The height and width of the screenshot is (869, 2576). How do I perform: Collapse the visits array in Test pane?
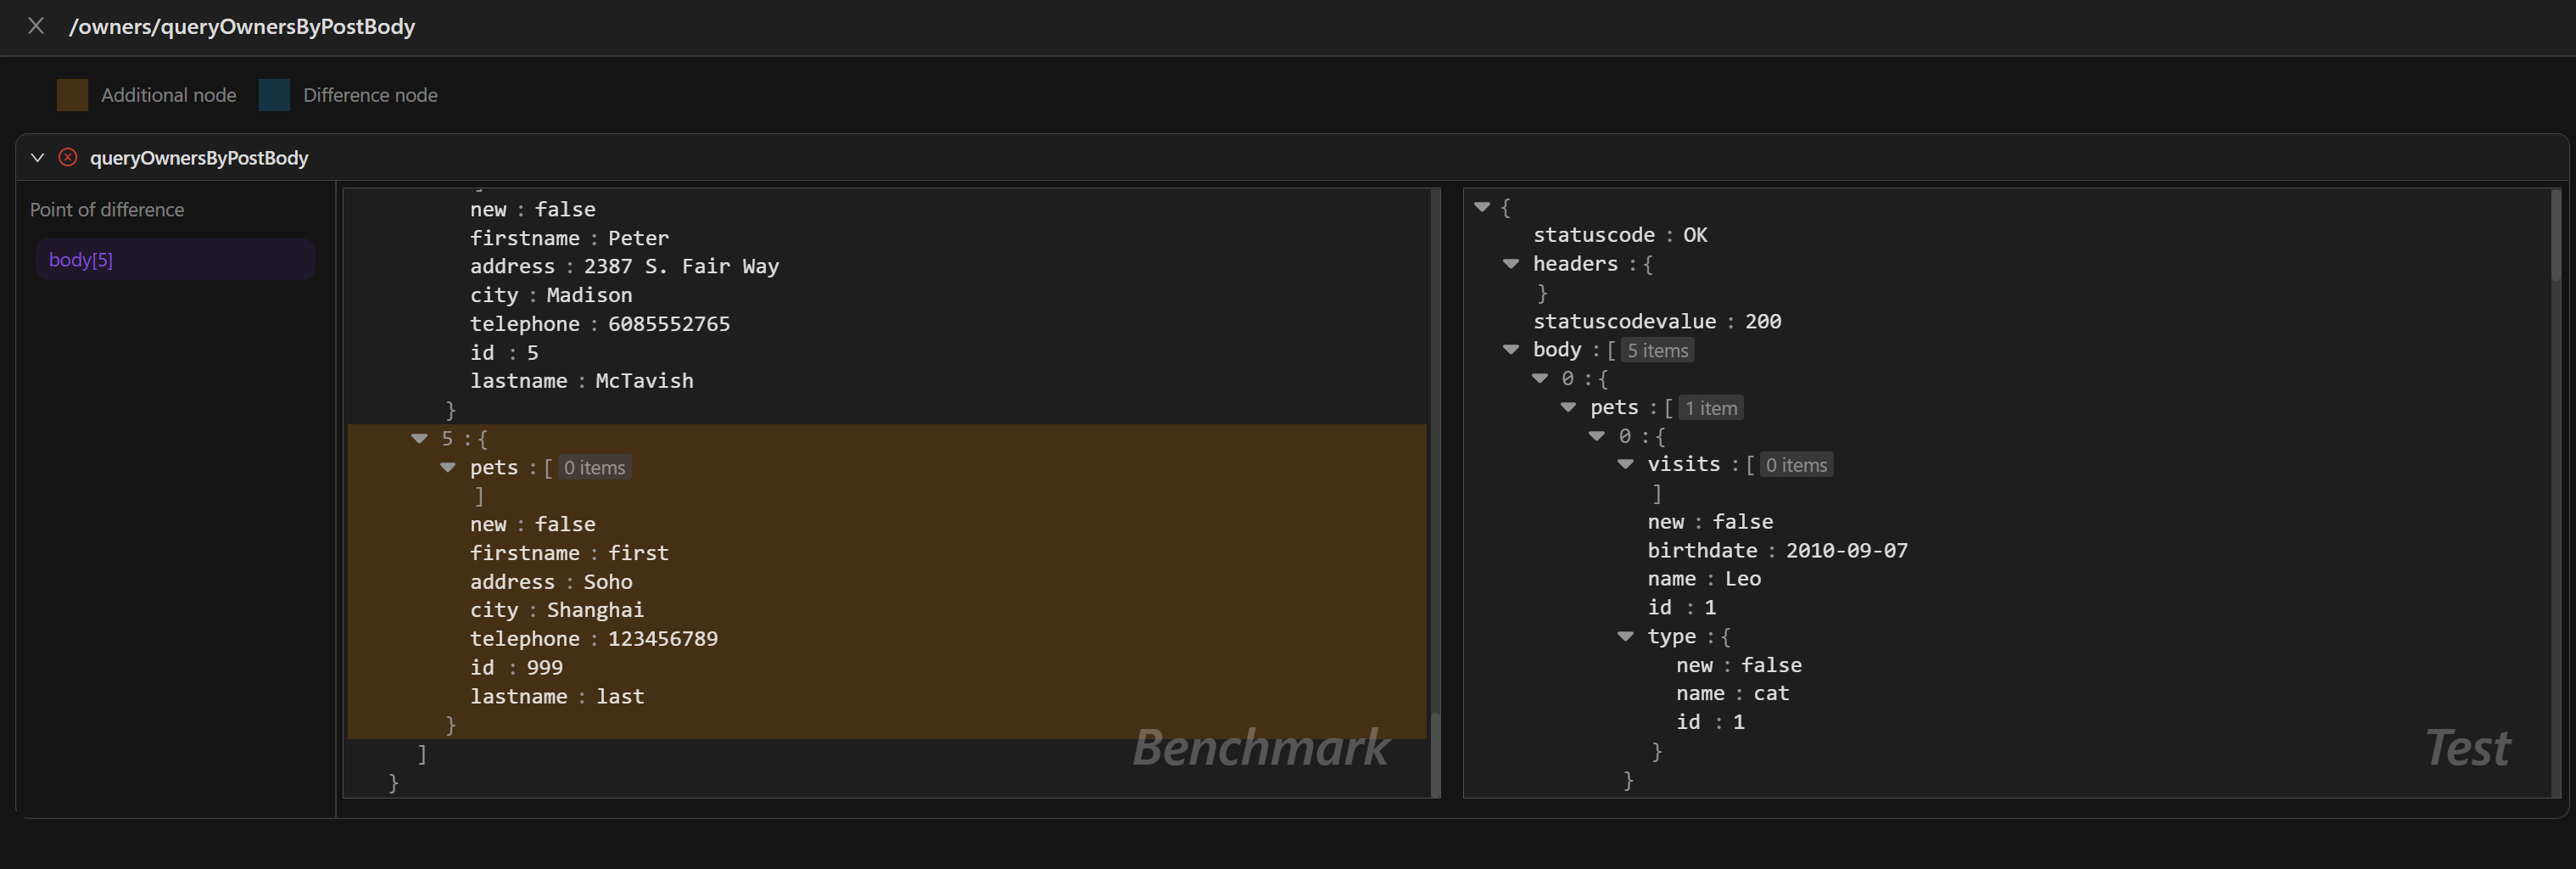[1626, 464]
